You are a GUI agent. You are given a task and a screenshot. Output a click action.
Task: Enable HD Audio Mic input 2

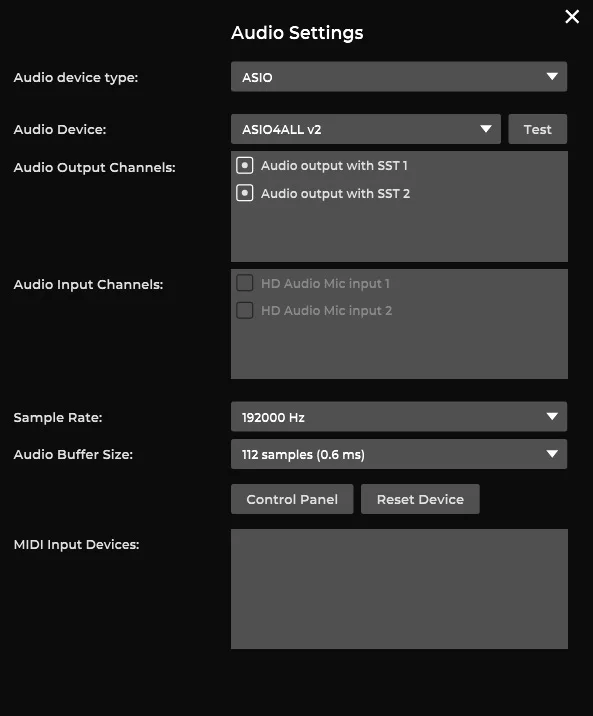245,311
